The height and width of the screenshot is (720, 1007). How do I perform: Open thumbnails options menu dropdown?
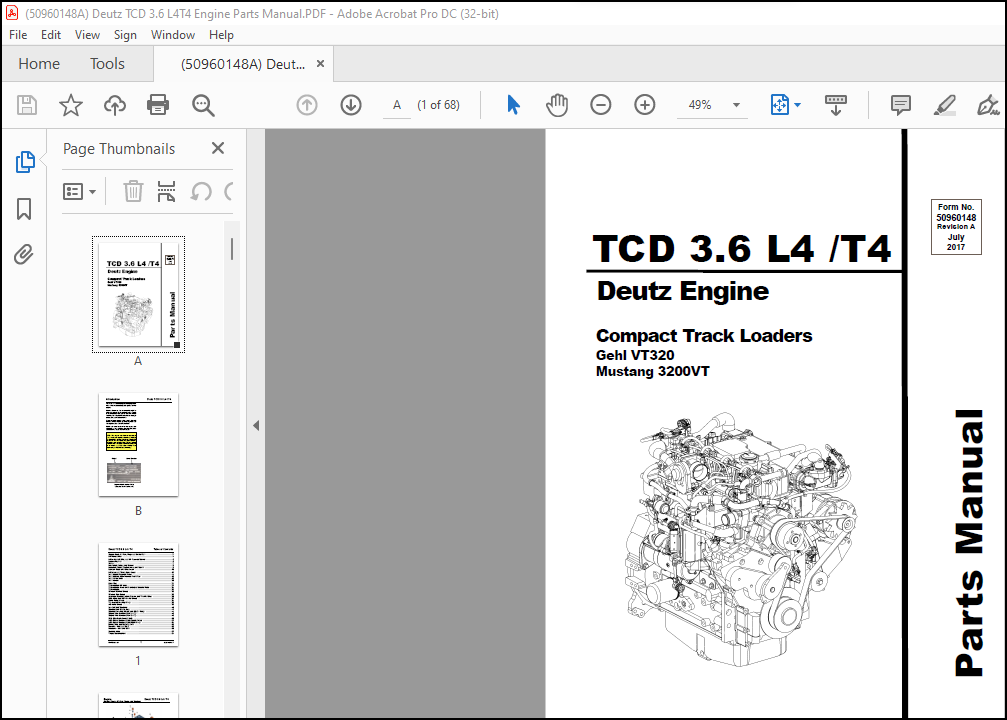tap(80, 191)
